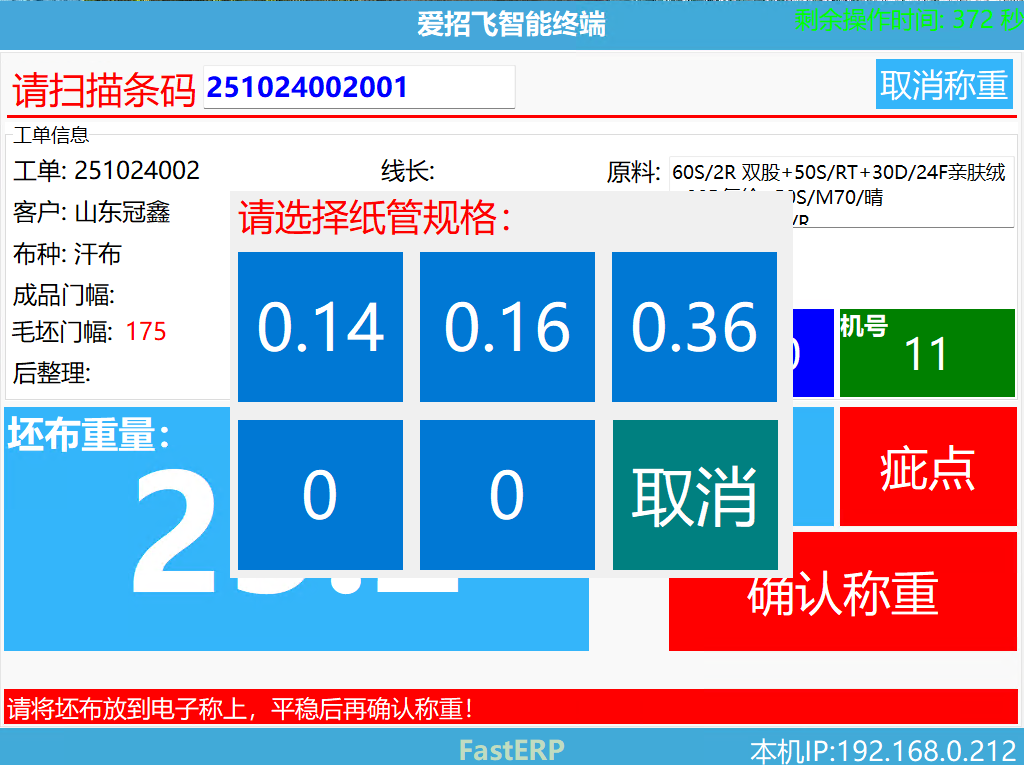
Task: Select the 0.16 paper tube specification
Action: [506, 326]
